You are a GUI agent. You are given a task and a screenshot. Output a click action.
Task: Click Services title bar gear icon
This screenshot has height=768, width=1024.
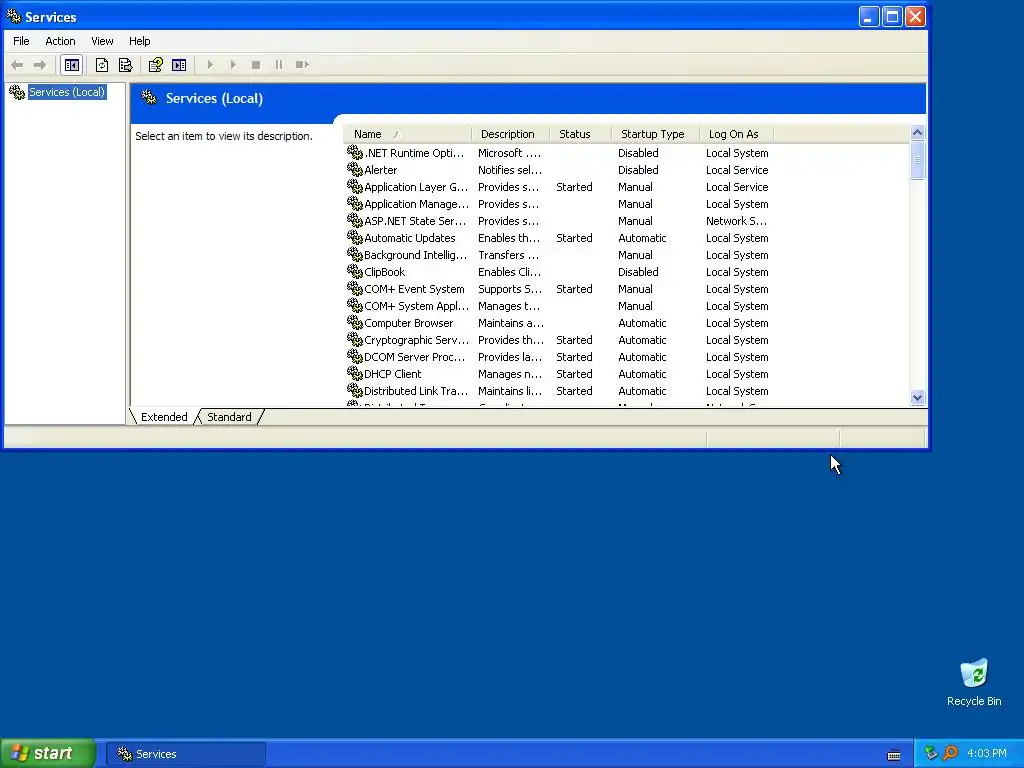(x=14, y=16)
